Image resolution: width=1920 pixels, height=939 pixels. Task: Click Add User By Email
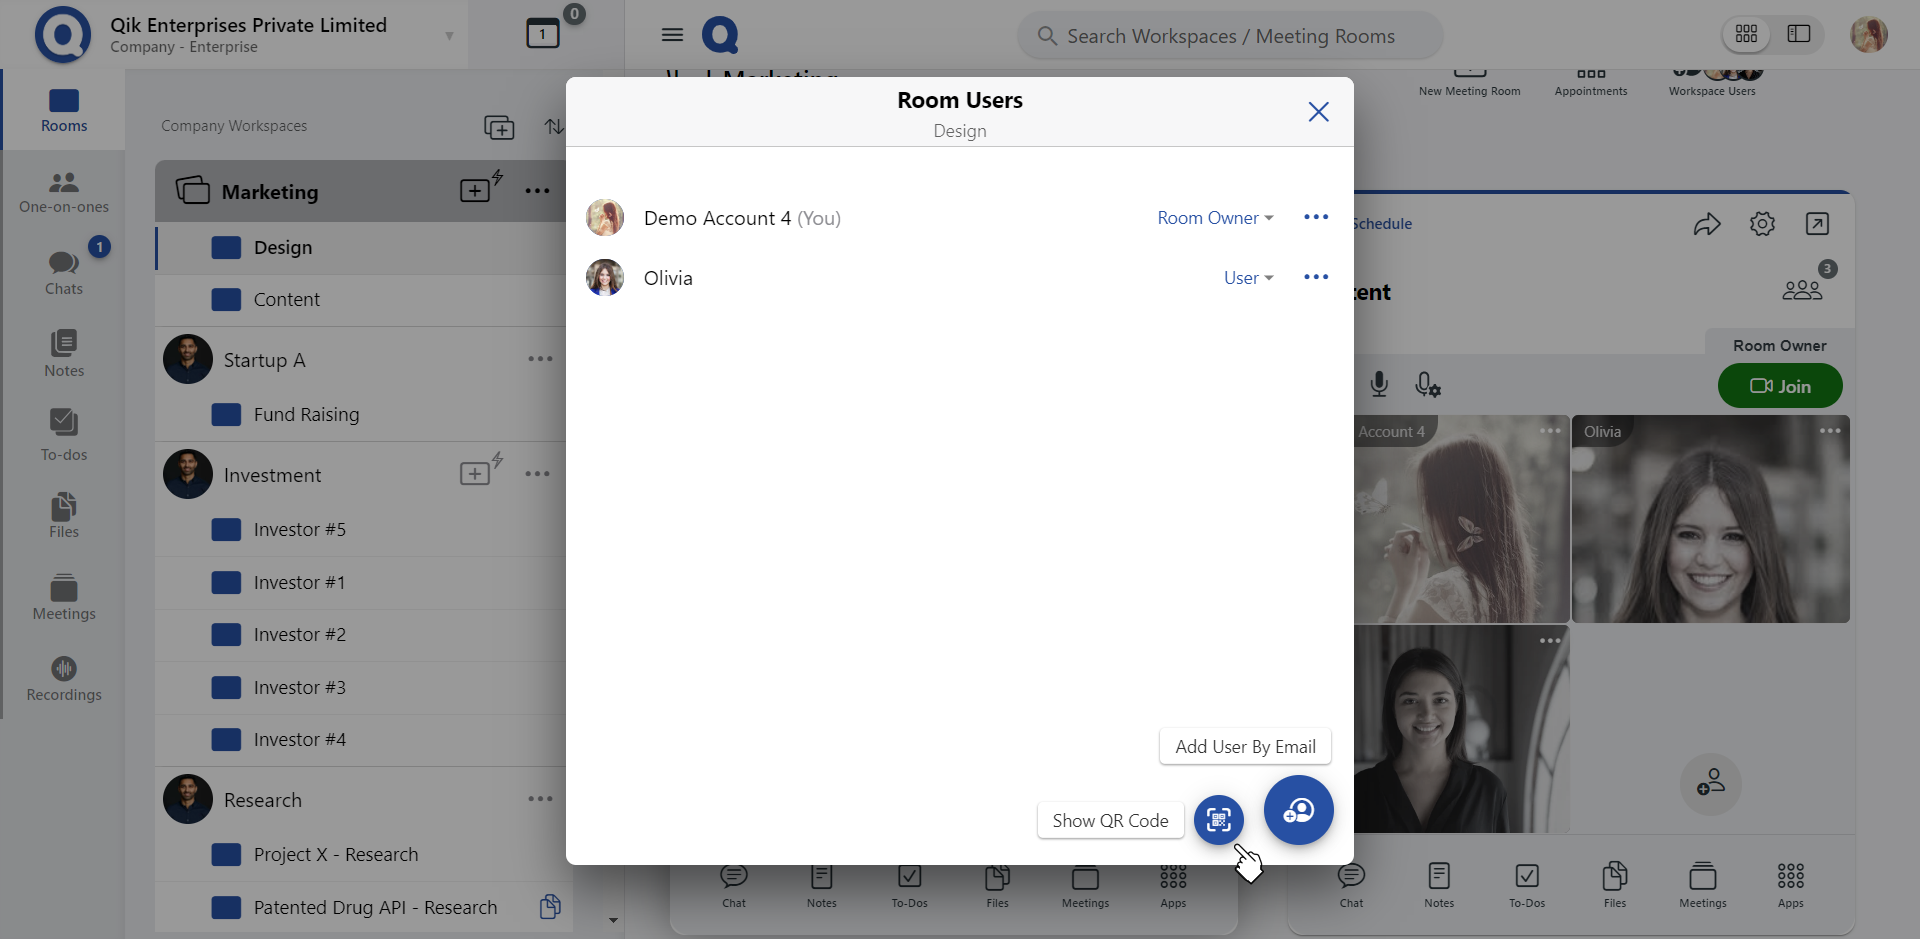[1245, 747]
